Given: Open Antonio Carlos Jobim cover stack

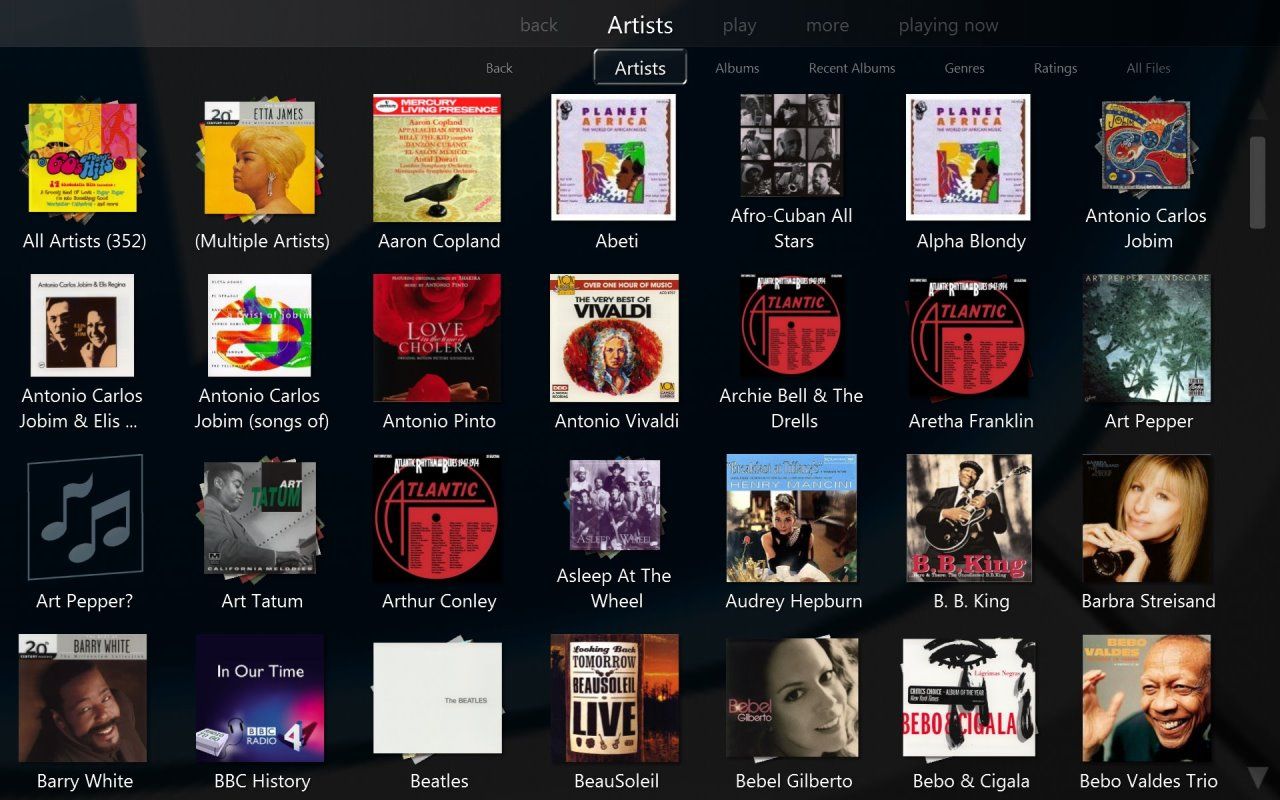Looking at the screenshot, I should pyautogui.click(x=1146, y=147).
